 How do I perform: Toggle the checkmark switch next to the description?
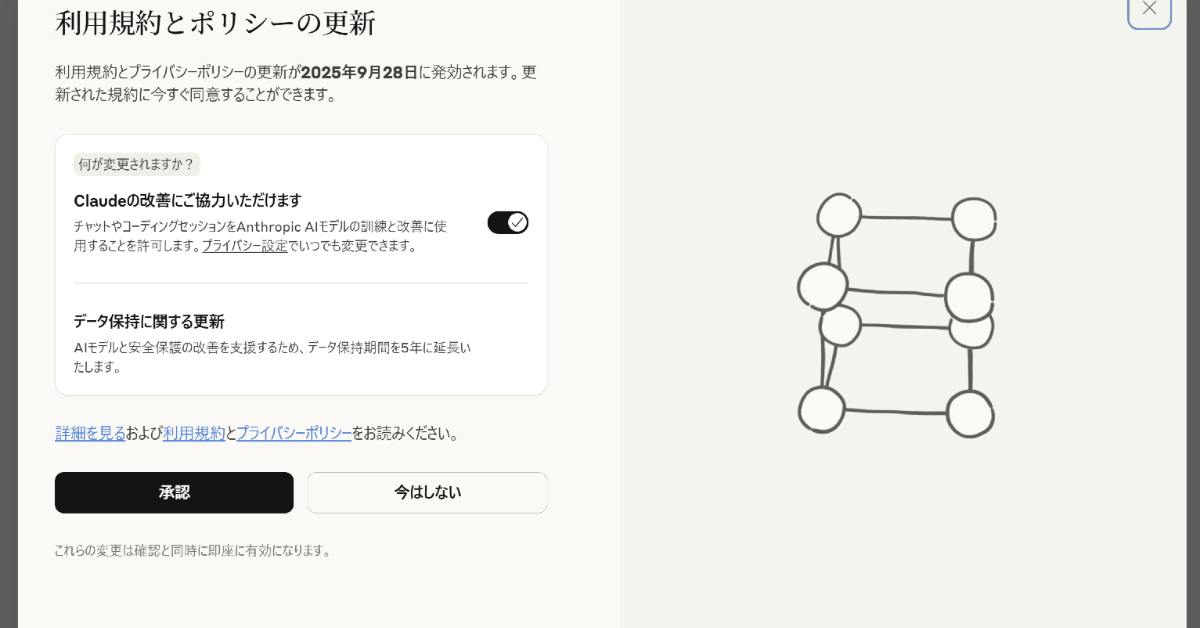click(508, 222)
